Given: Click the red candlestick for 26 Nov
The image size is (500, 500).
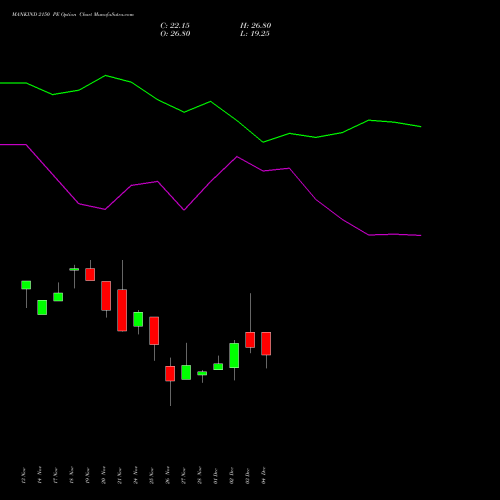Looking at the screenshot, I should click(x=170, y=374).
